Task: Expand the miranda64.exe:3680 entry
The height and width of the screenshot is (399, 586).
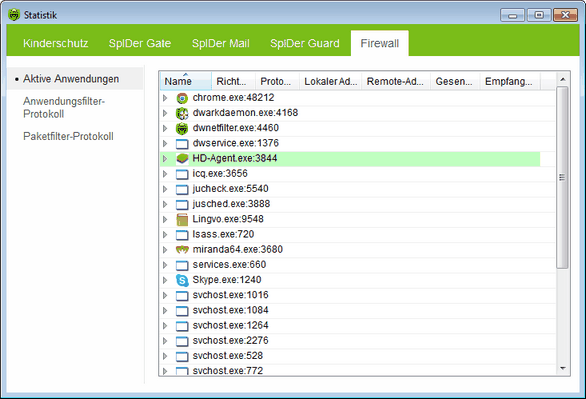Action: pos(165,250)
